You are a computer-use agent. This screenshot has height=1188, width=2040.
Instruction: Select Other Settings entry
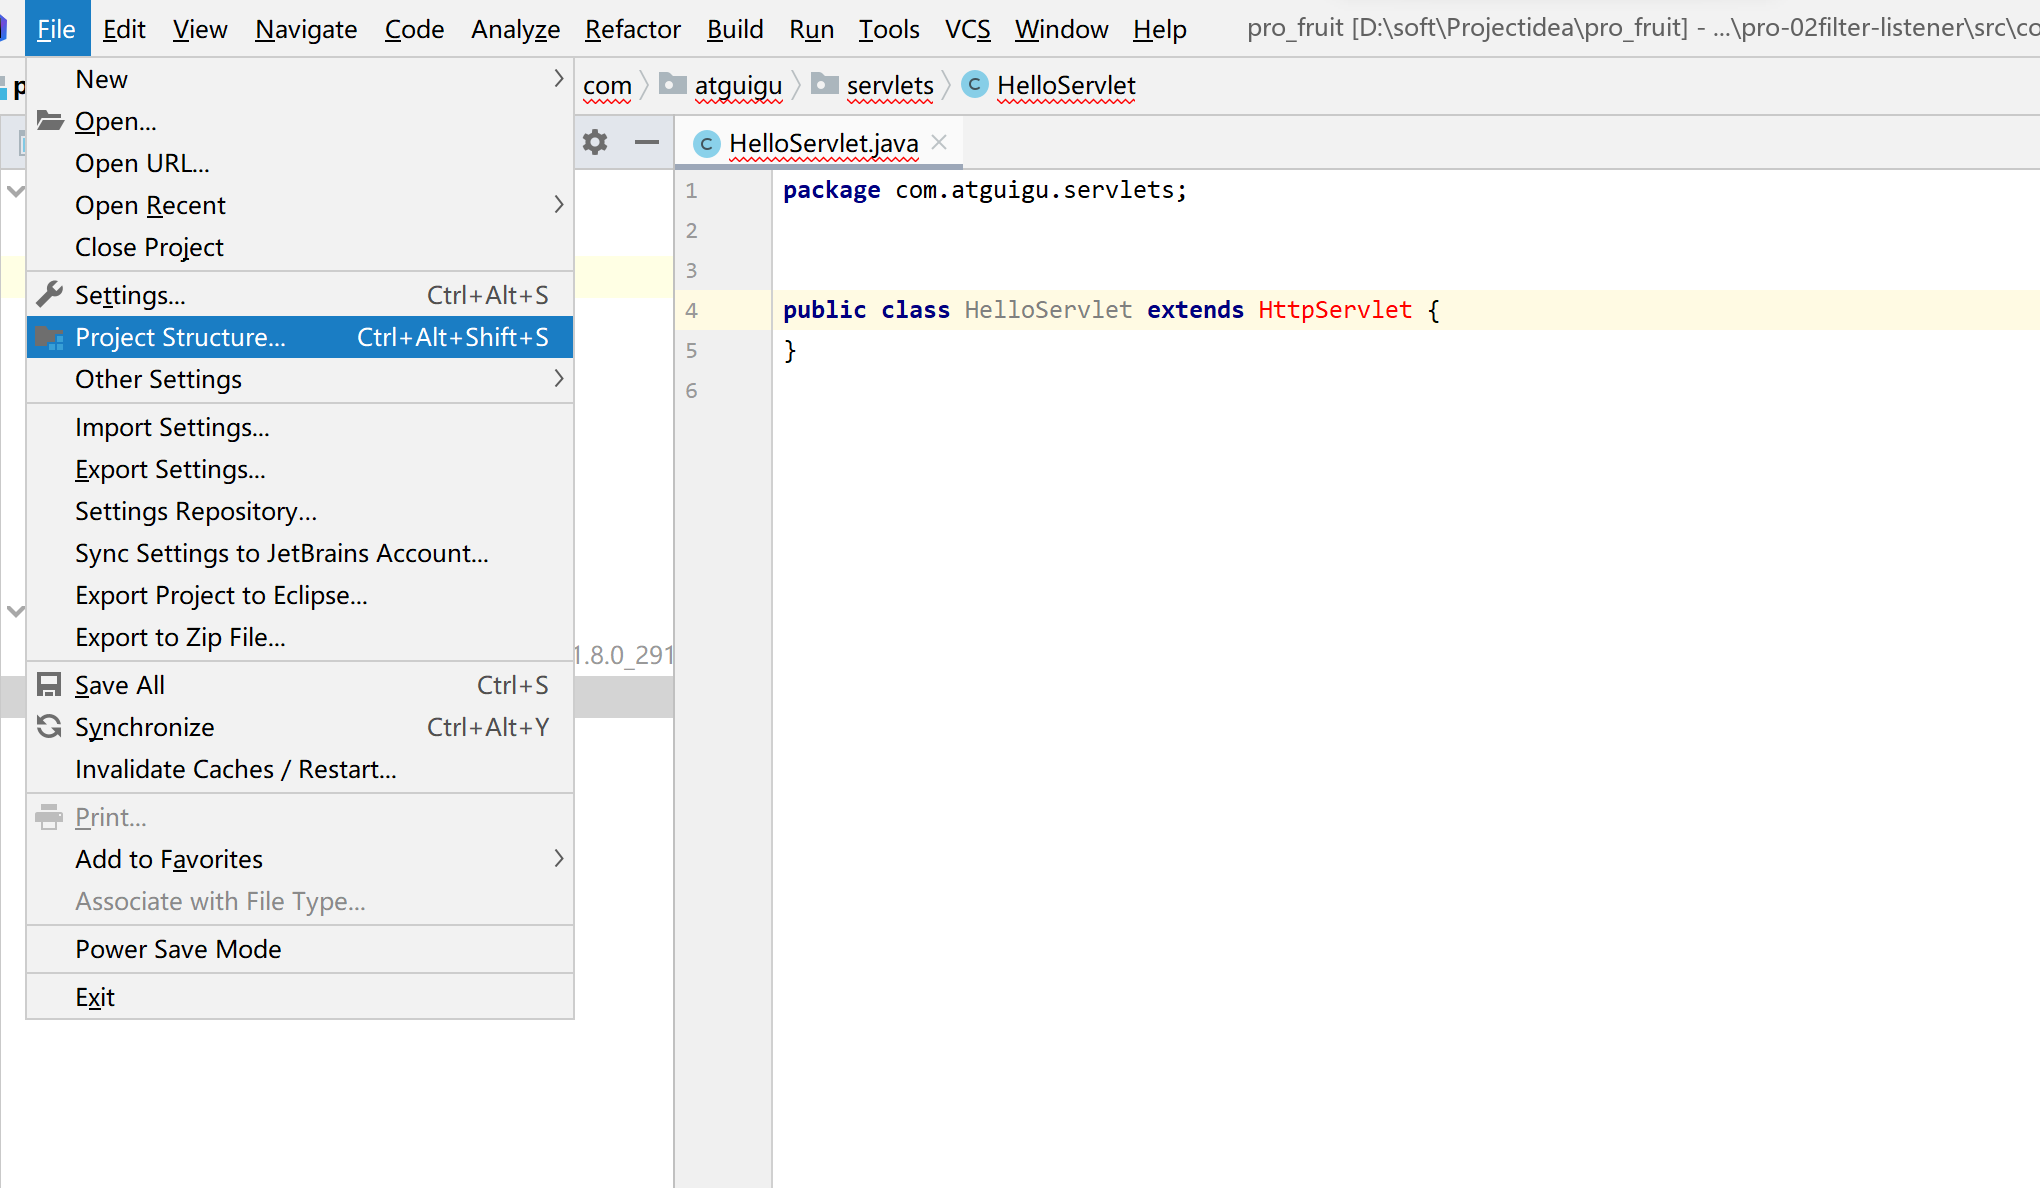pos(300,379)
